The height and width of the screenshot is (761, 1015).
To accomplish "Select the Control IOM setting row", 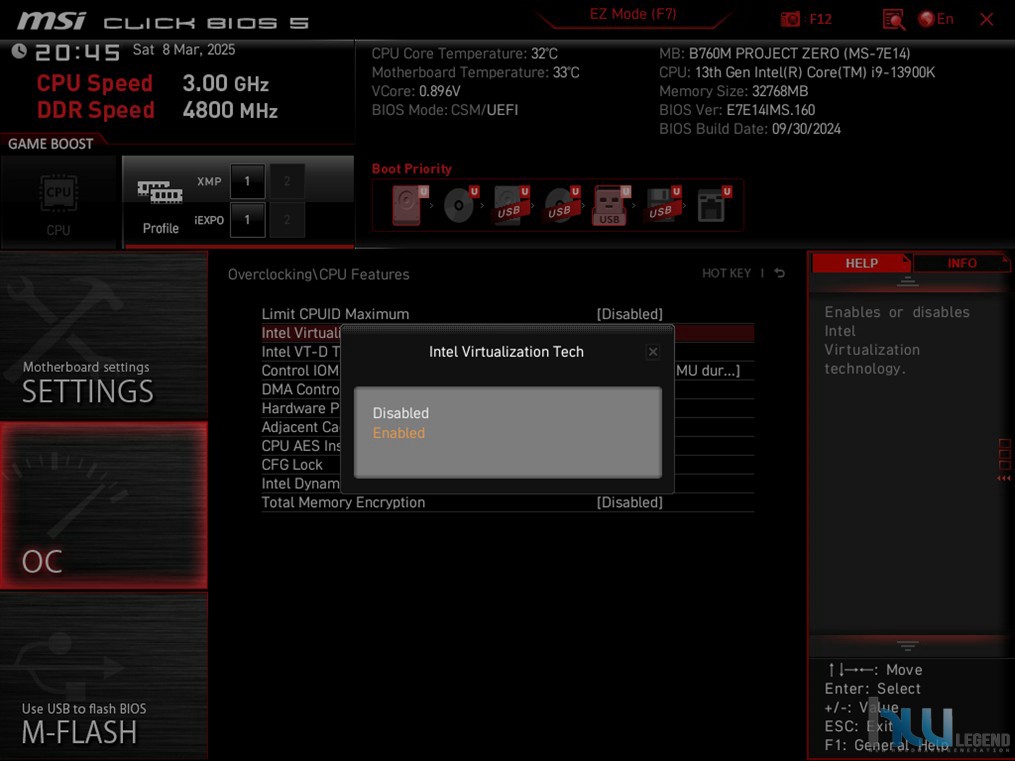I will coord(300,371).
